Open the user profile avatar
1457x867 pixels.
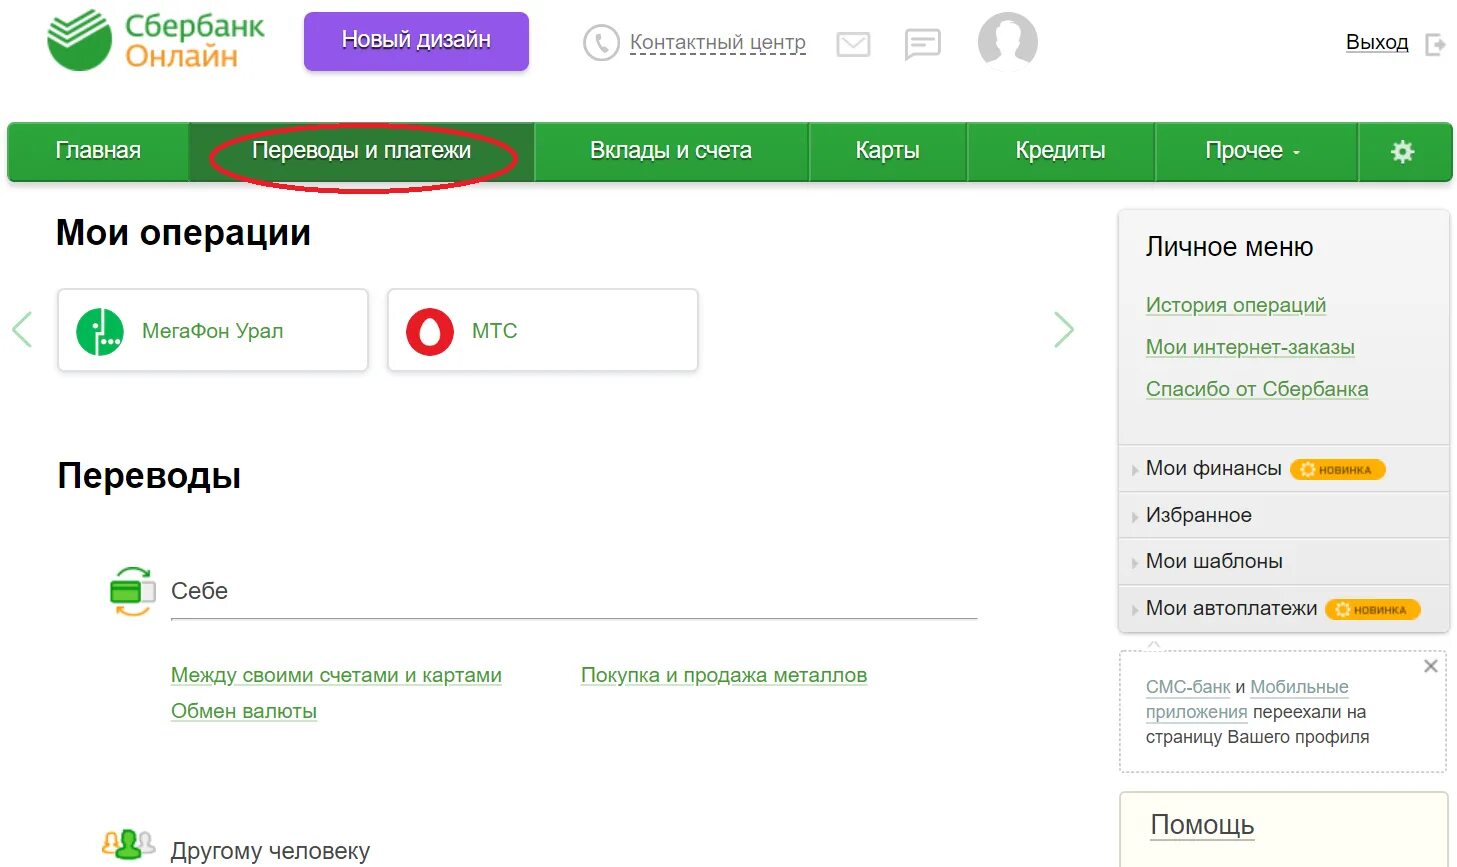coord(1007,42)
